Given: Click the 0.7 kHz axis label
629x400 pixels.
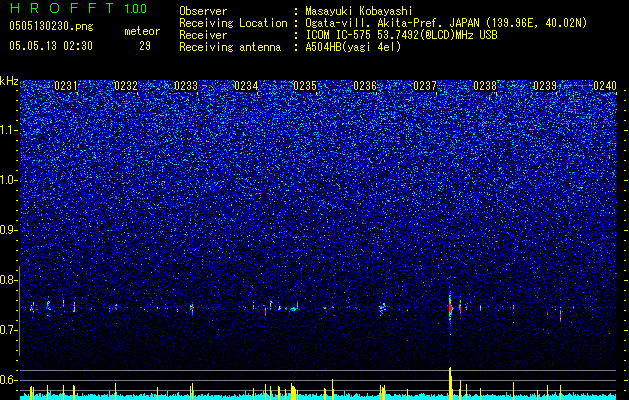Looking at the screenshot, I should coord(9,330).
